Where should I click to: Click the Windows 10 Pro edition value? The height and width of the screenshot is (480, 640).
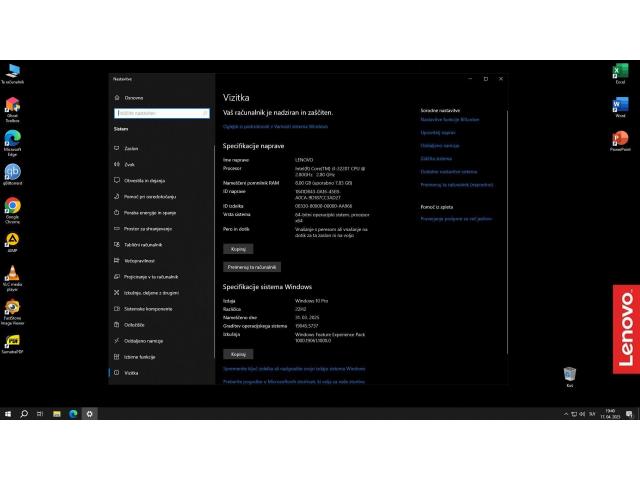pos(311,301)
